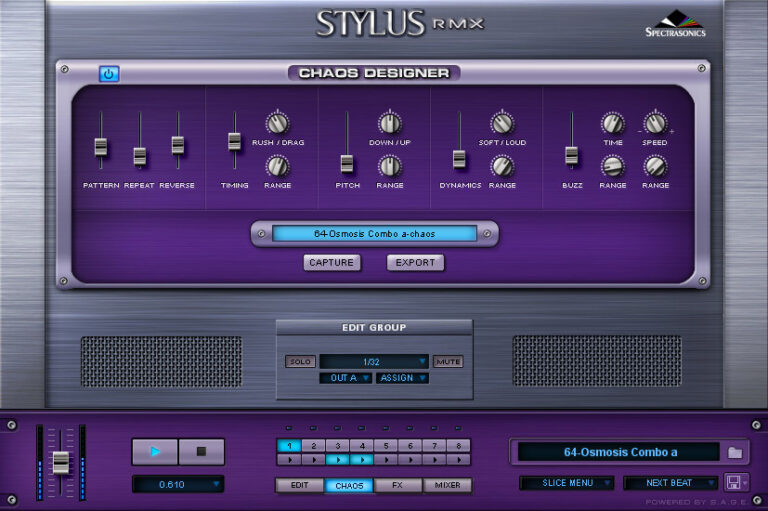Select part 1
This screenshot has width=768, height=511.
coord(289,446)
